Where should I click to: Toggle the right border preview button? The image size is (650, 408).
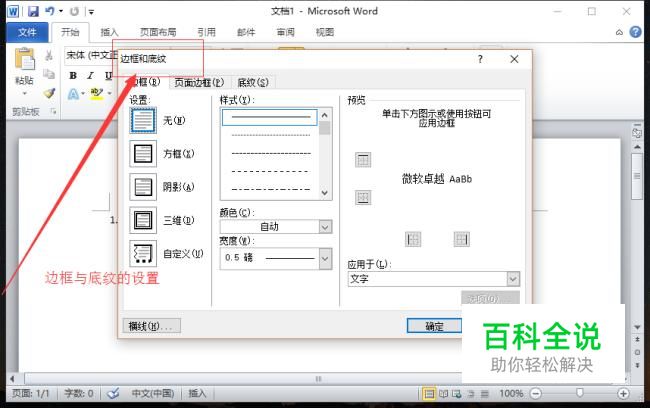(x=461, y=239)
